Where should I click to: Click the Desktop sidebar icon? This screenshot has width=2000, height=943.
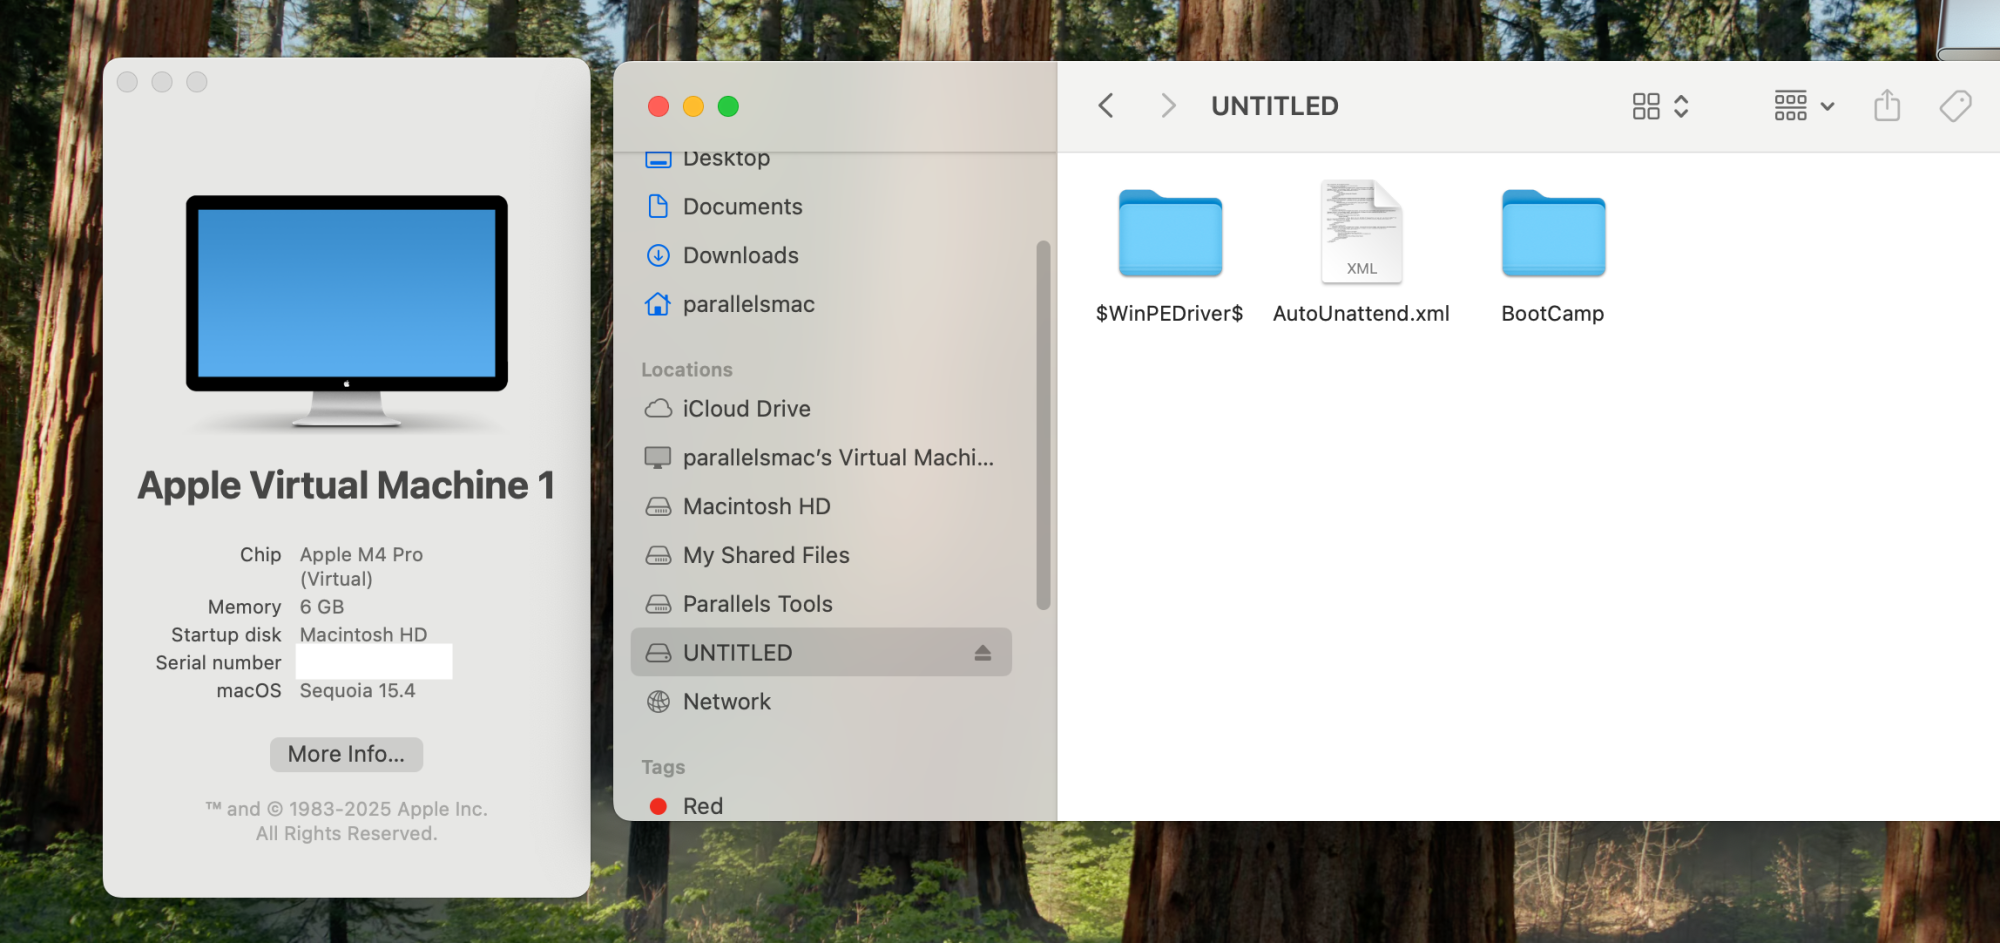[658, 158]
